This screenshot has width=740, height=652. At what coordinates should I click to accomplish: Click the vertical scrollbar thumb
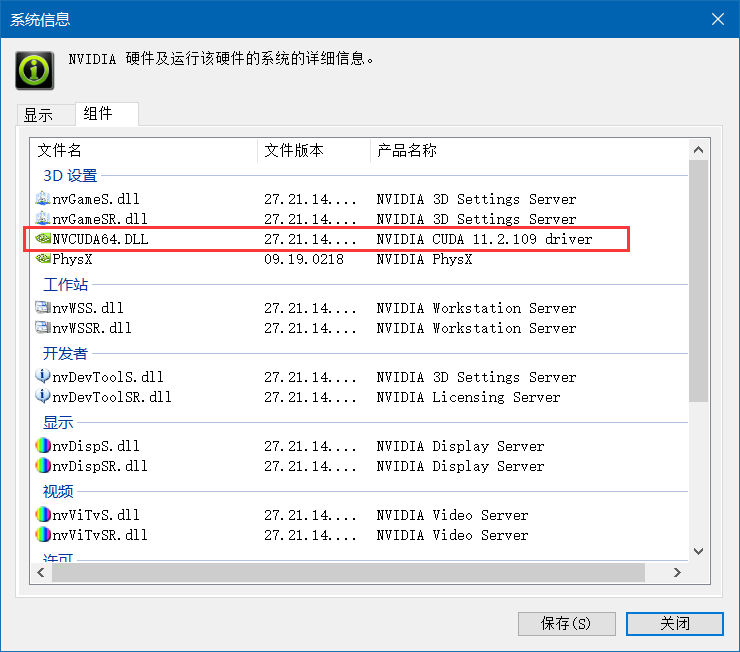[x=698, y=281]
